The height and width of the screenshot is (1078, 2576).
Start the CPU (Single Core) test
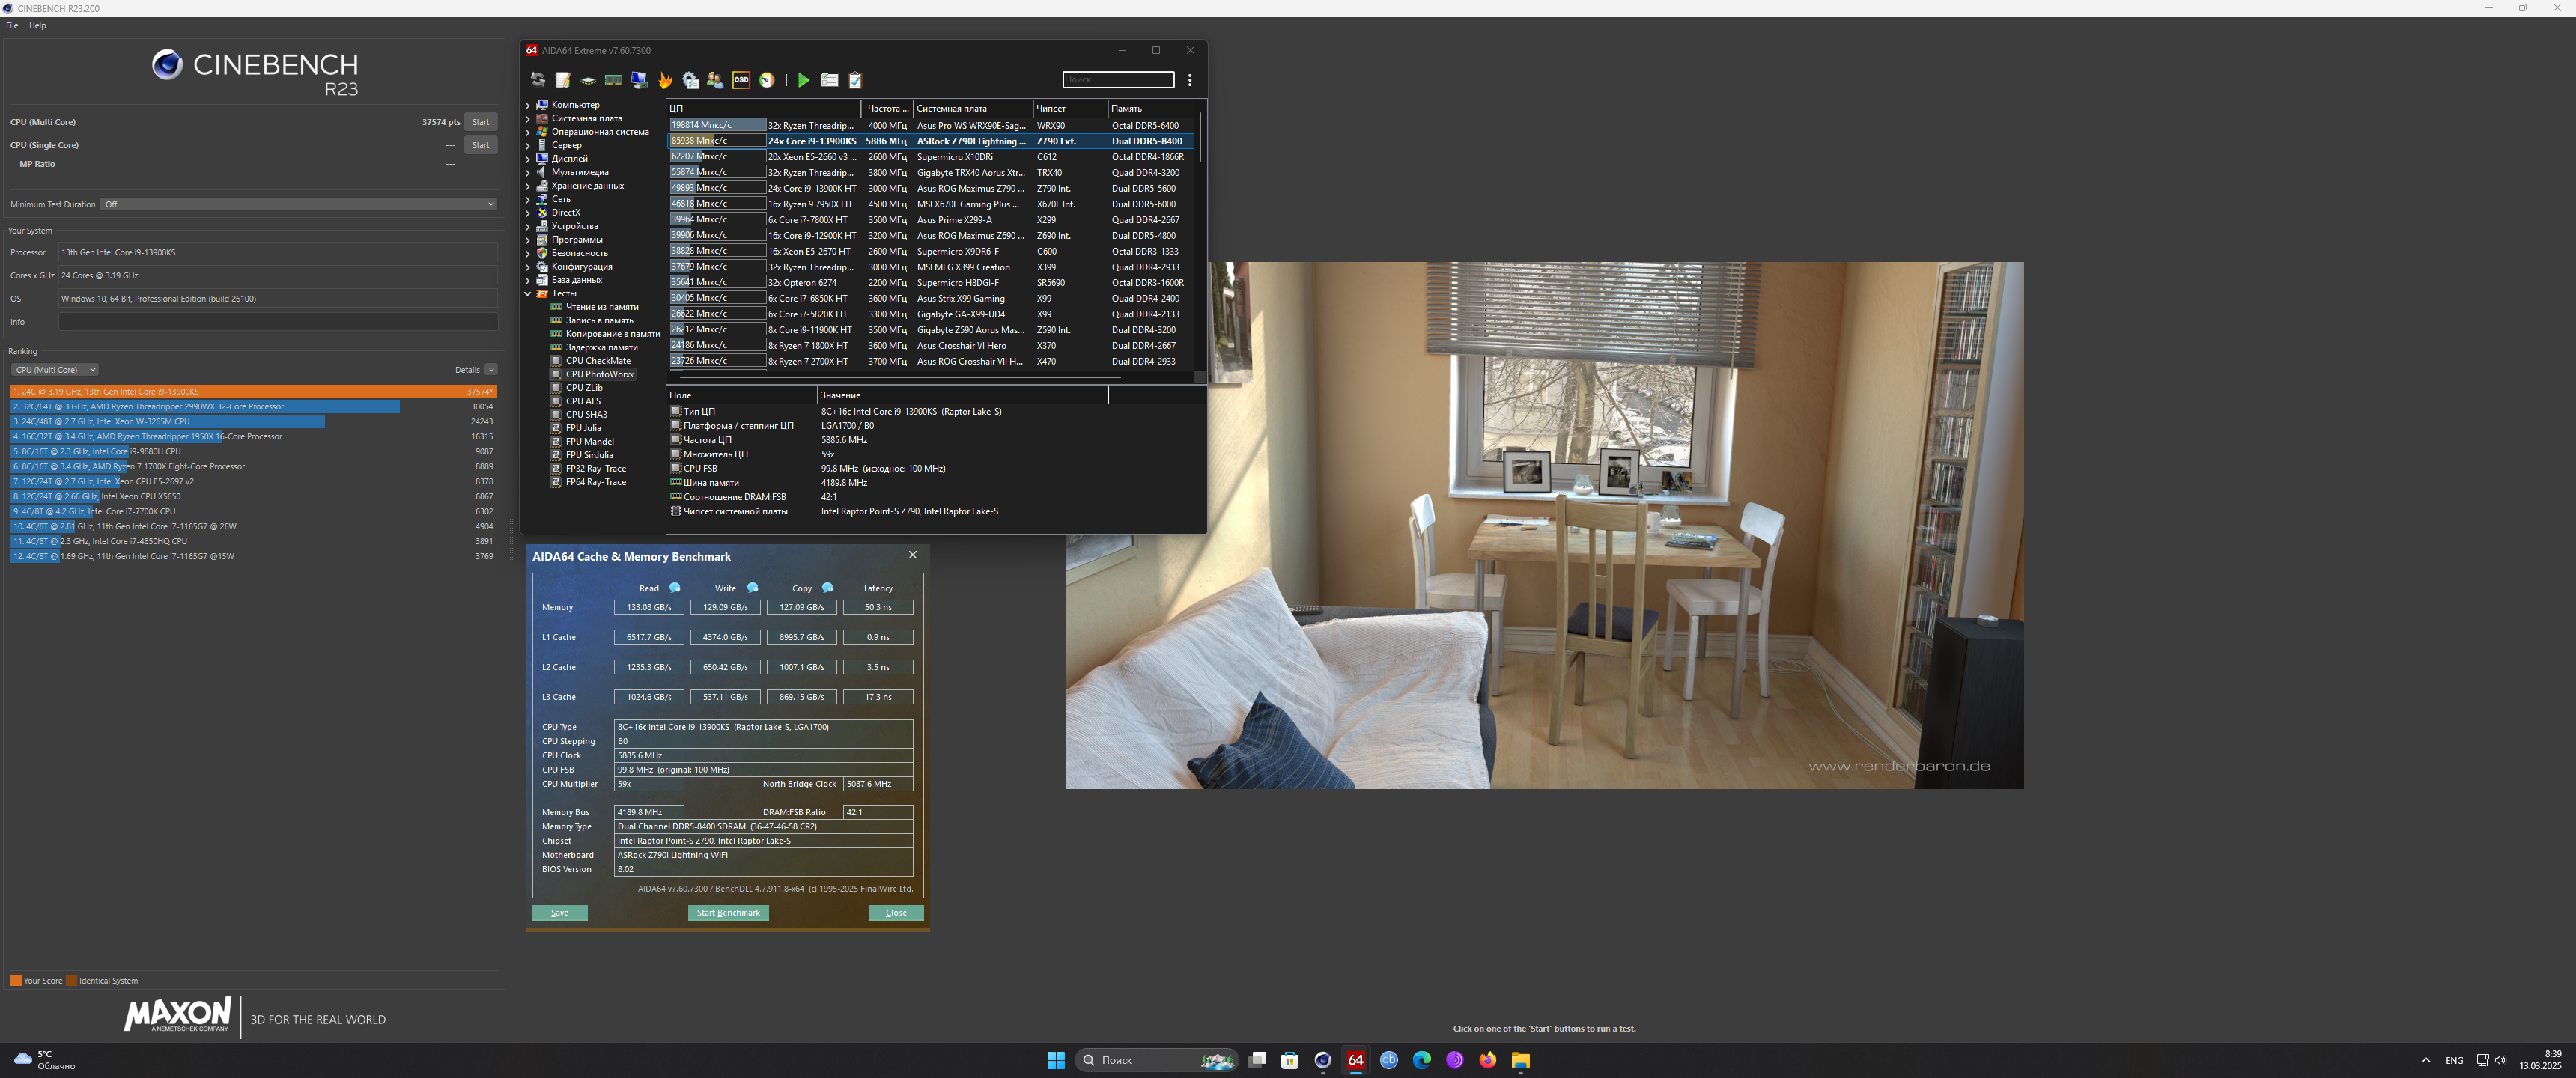[x=480, y=145]
